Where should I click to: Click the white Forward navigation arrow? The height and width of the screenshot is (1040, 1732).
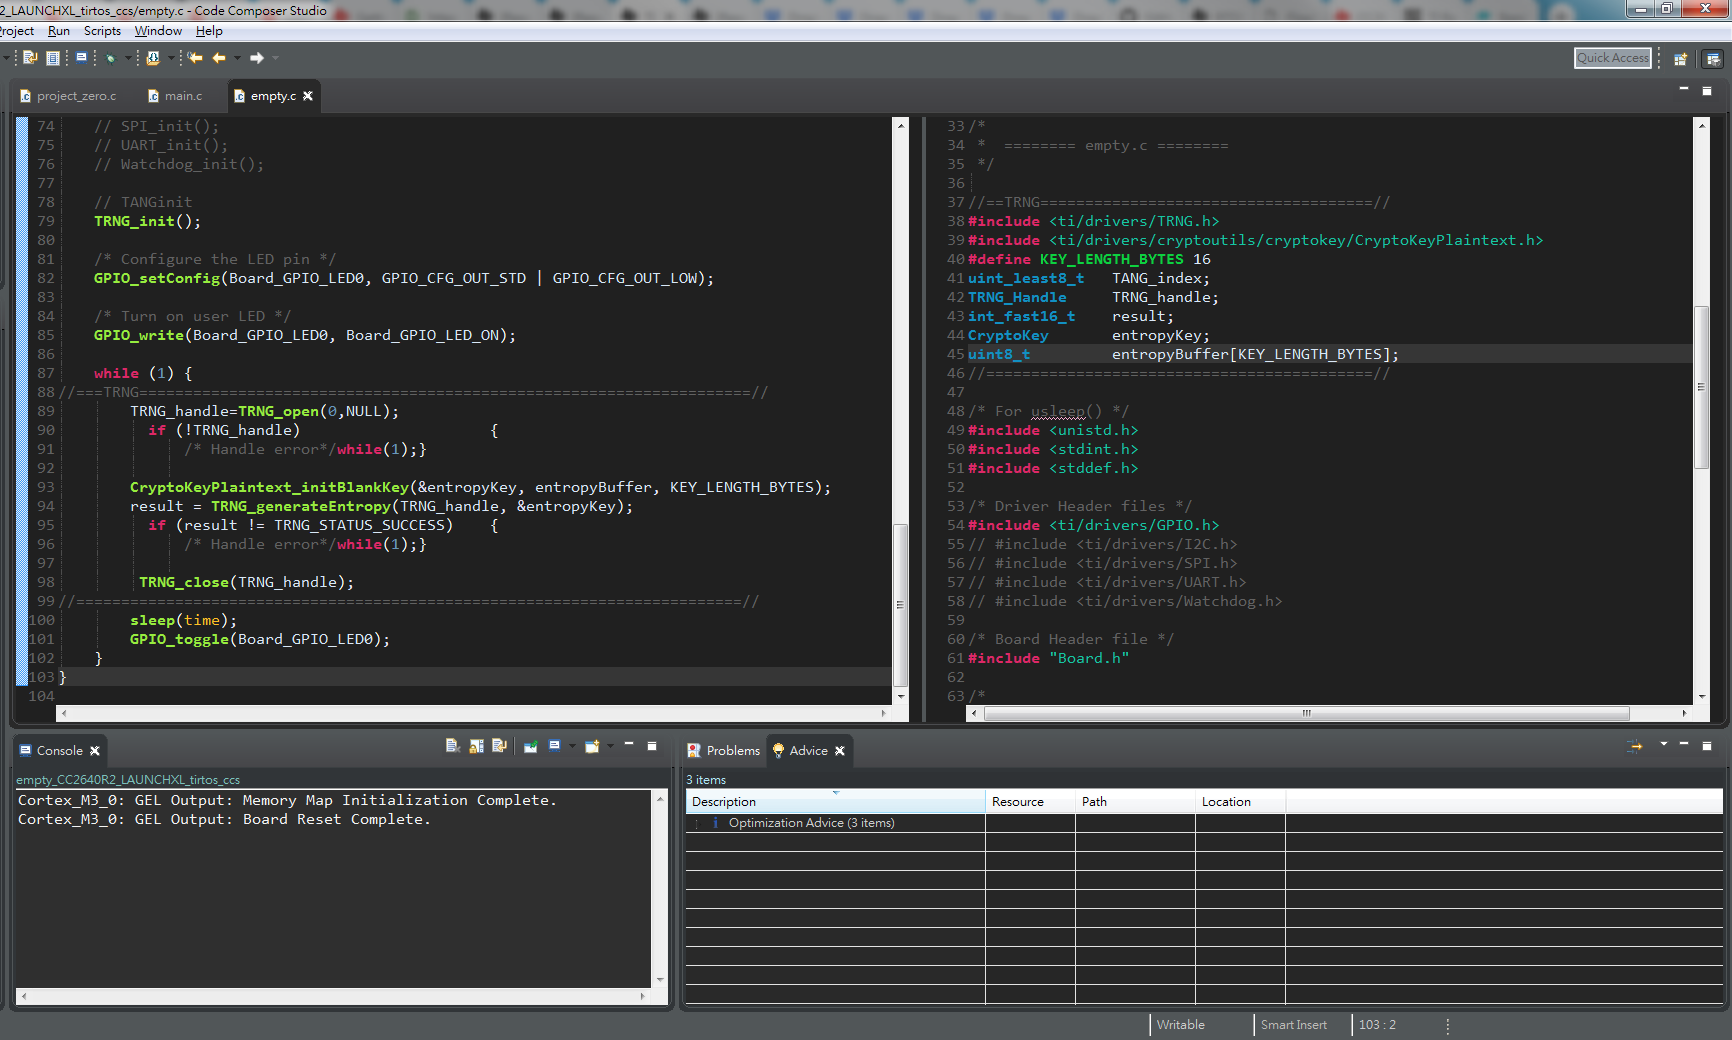pos(257,58)
